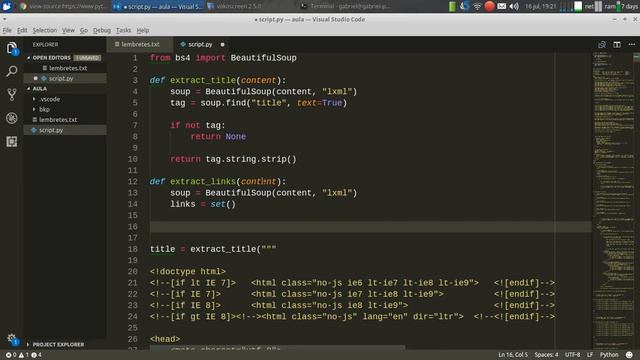This screenshot has height=360, width=640.
Task: Click the 1 Unsaved badge
Action: (x=87, y=58)
